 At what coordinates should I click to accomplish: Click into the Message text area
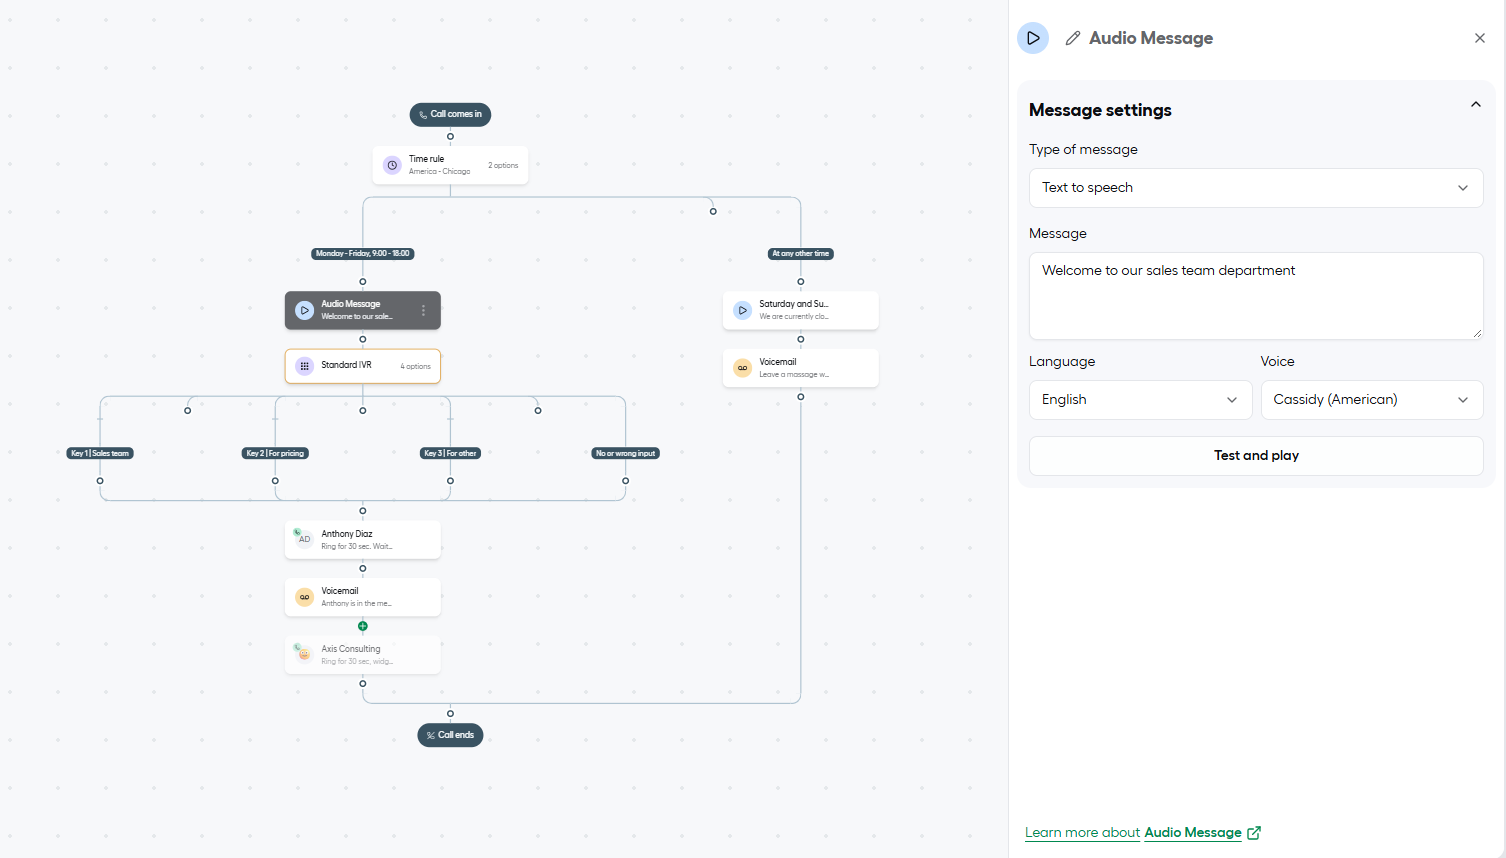1256,296
